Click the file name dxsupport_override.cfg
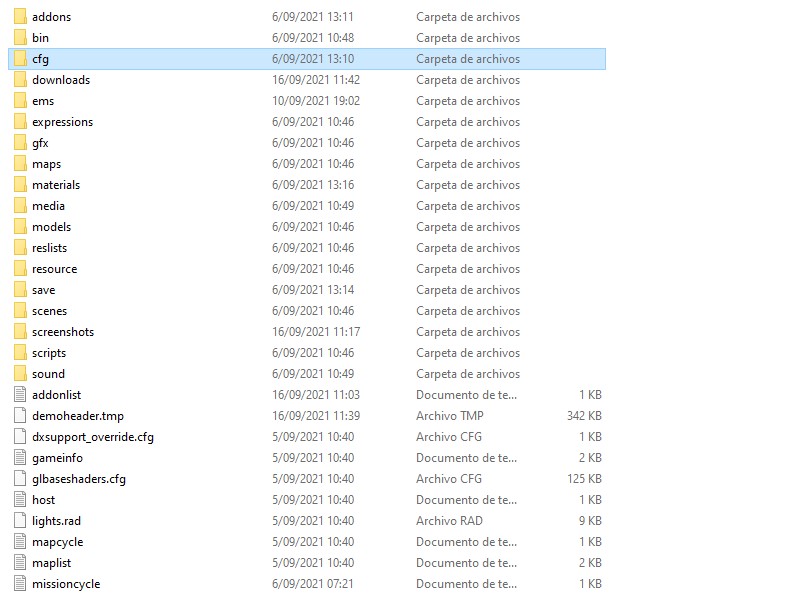The image size is (798, 594). (x=93, y=437)
